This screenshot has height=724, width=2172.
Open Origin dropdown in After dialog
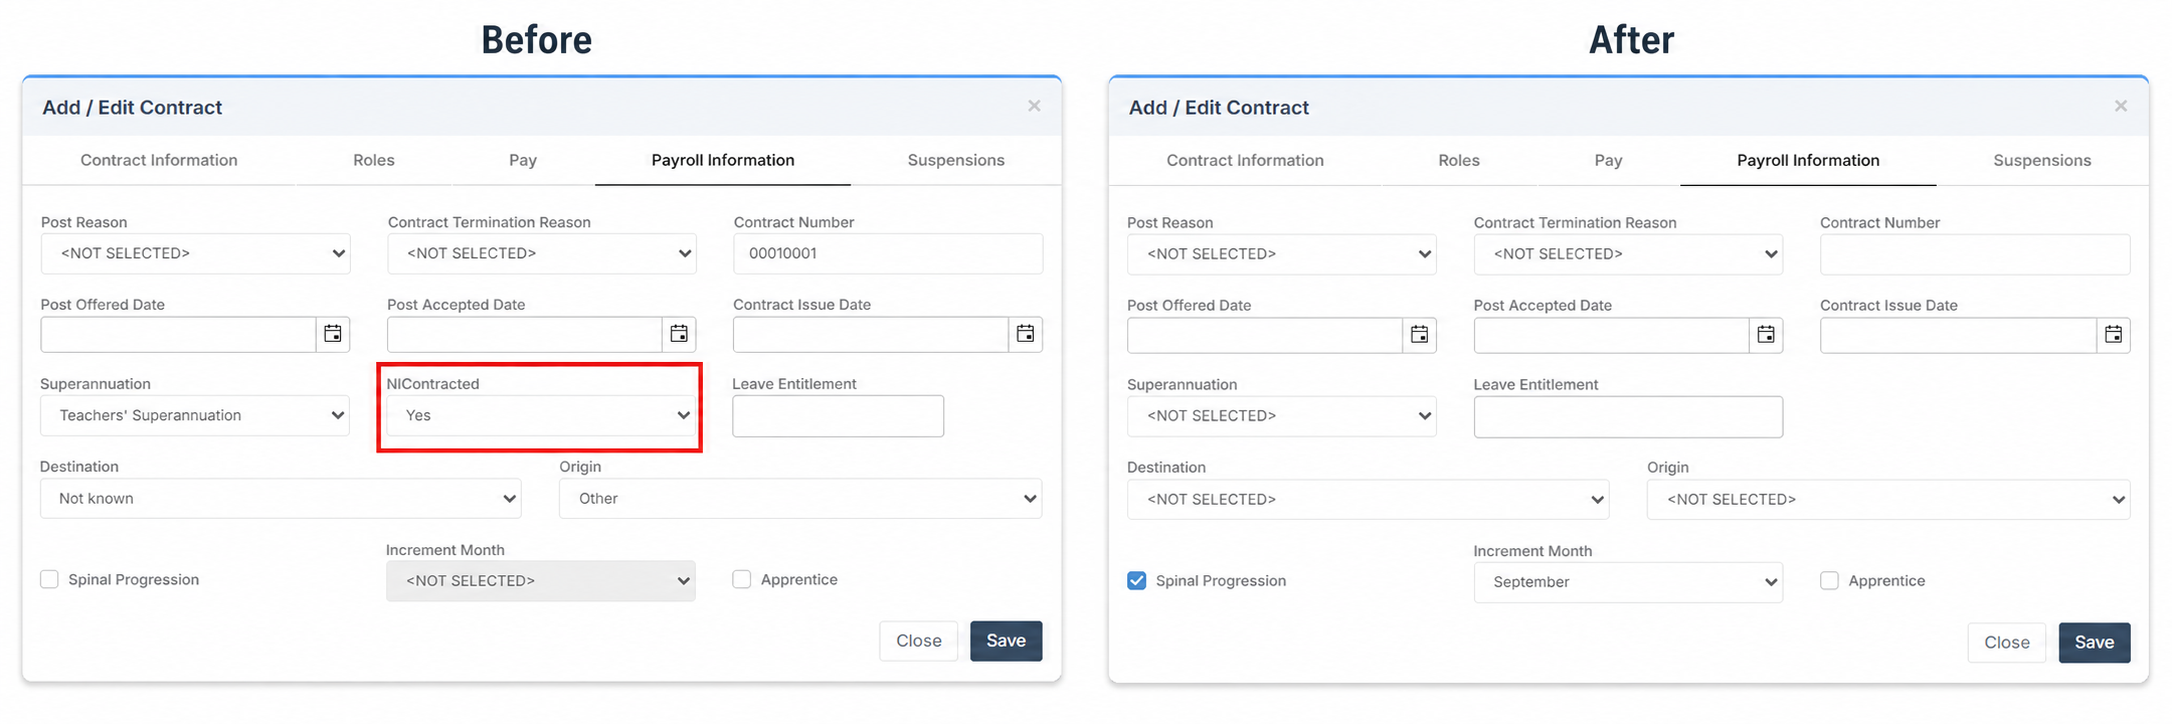tap(1888, 499)
